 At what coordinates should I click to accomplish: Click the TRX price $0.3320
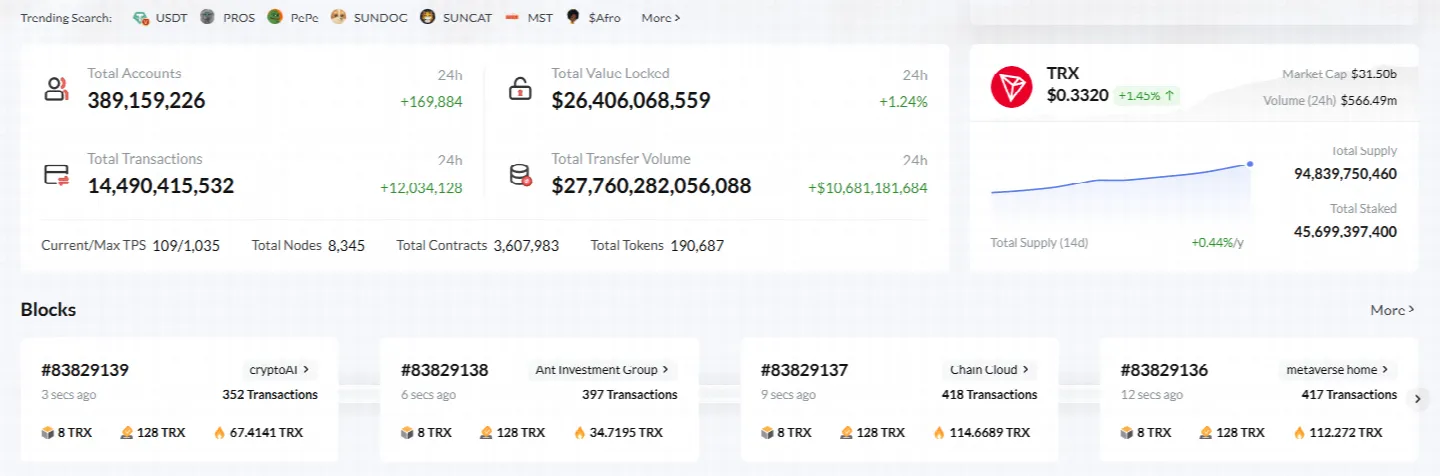(x=1077, y=96)
